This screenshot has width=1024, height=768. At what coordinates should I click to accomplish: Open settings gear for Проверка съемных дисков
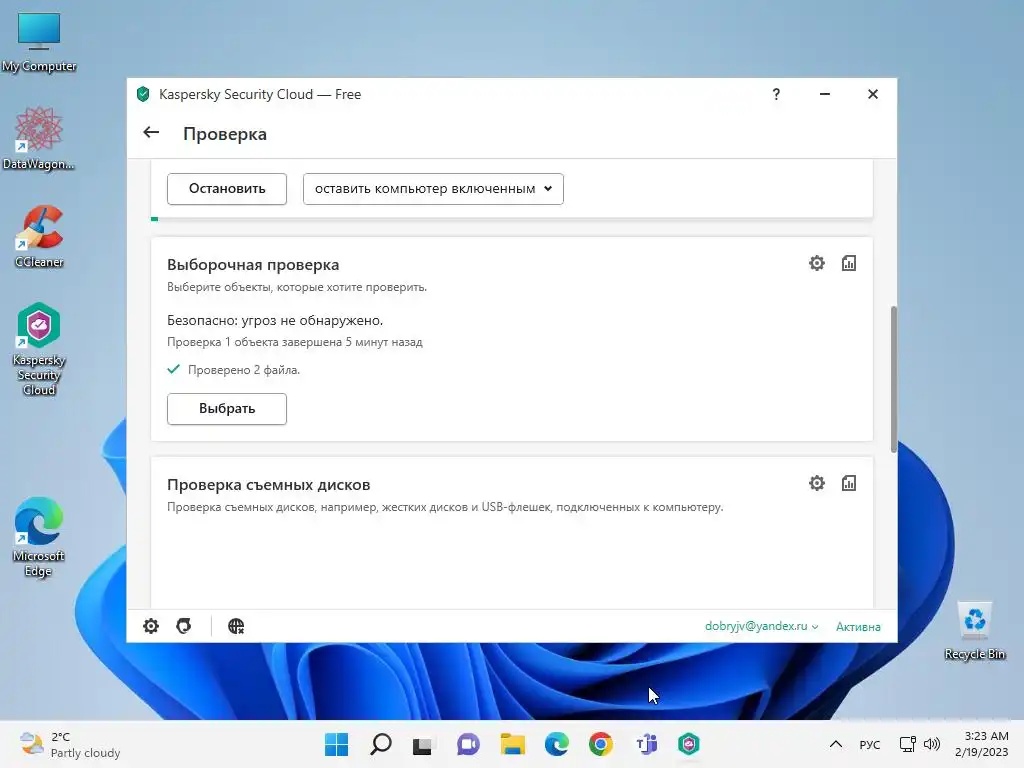coord(816,483)
